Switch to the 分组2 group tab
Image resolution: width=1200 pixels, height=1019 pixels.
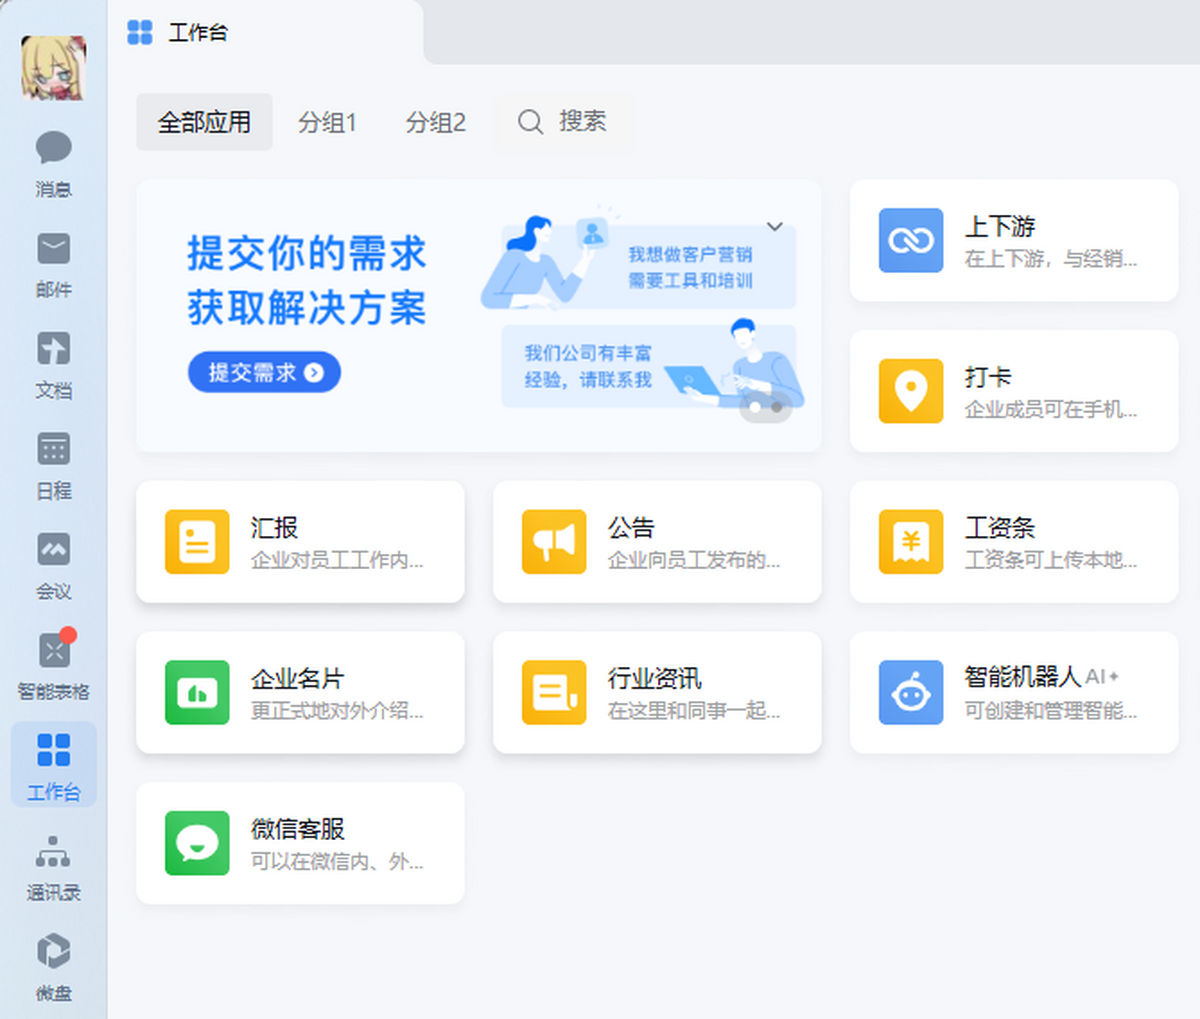(436, 121)
